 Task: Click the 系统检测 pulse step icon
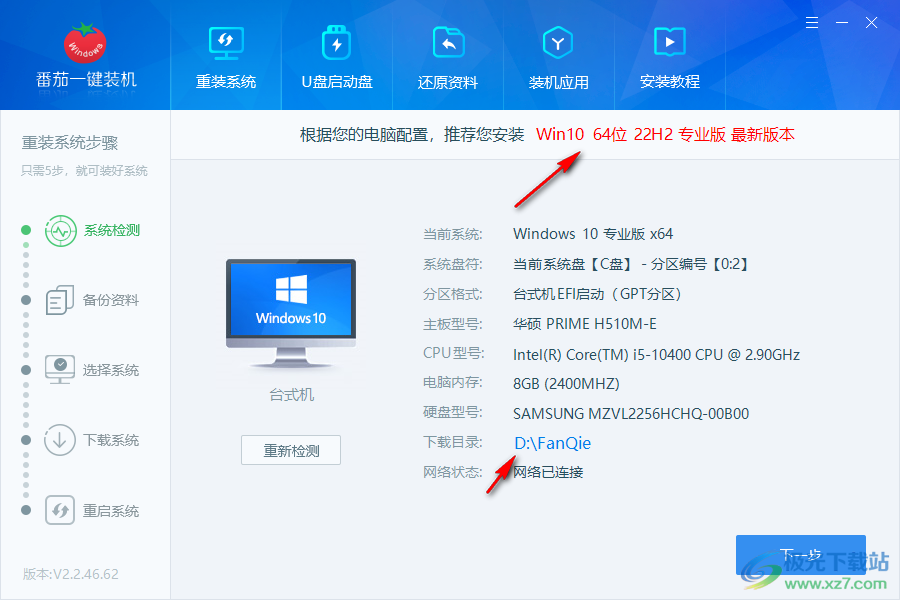(x=60, y=231)
